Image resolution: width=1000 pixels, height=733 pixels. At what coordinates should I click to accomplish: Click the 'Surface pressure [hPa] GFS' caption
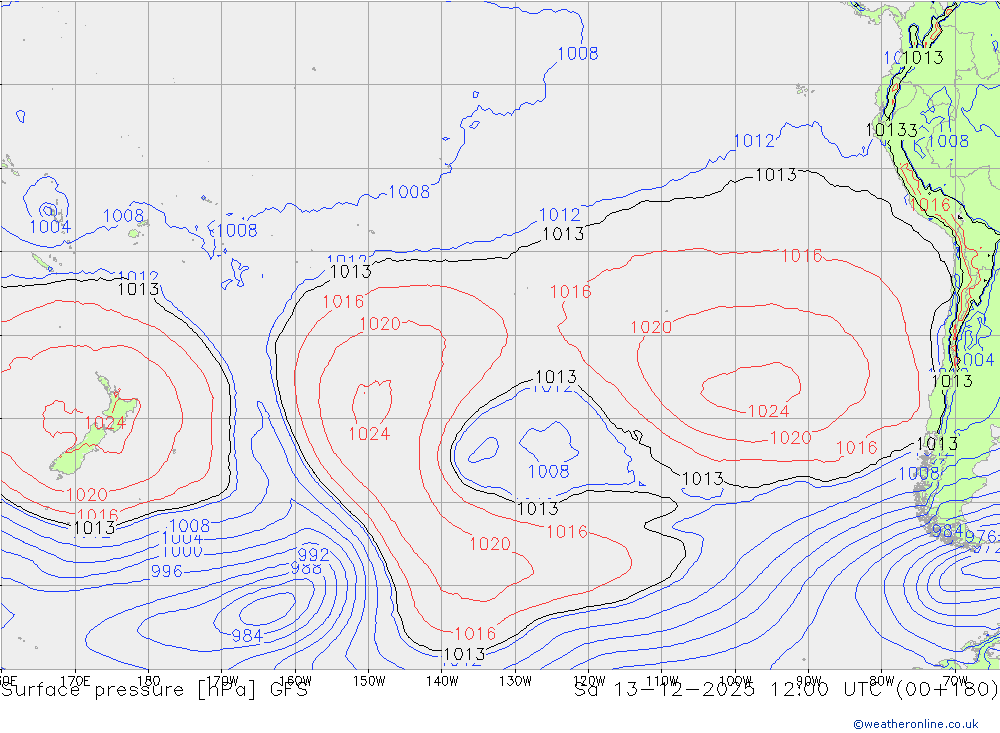click(x=154, y=690)
